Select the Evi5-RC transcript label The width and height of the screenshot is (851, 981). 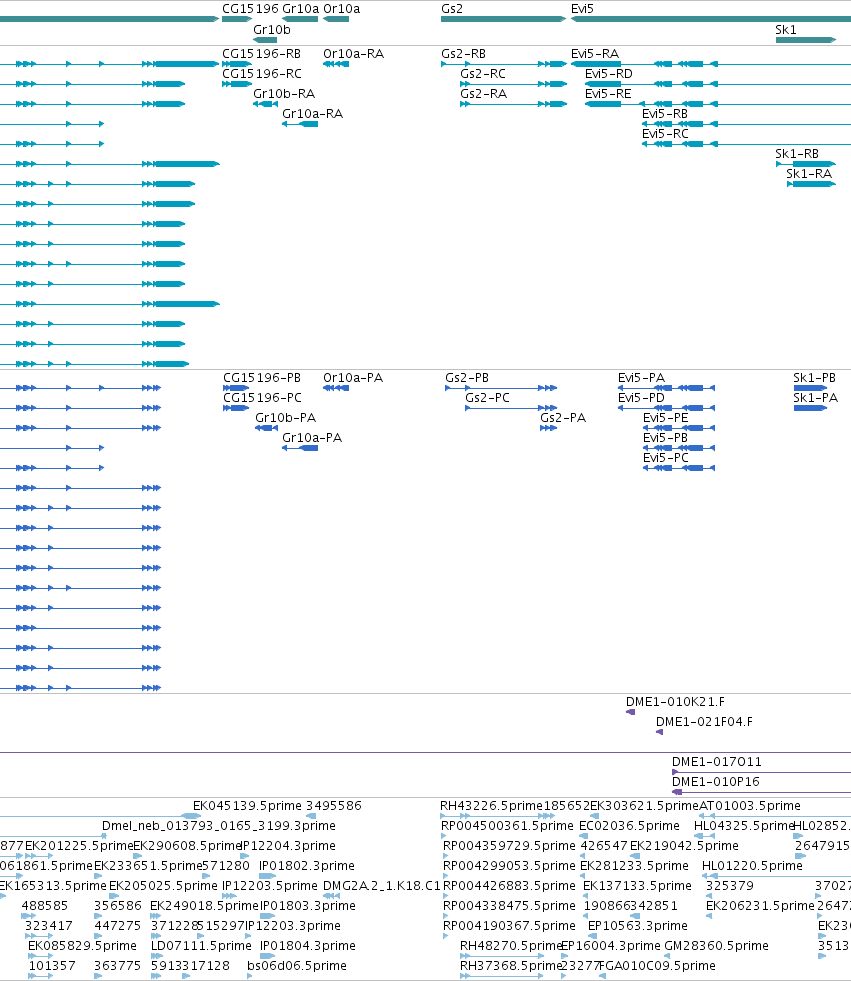(665, 134)
